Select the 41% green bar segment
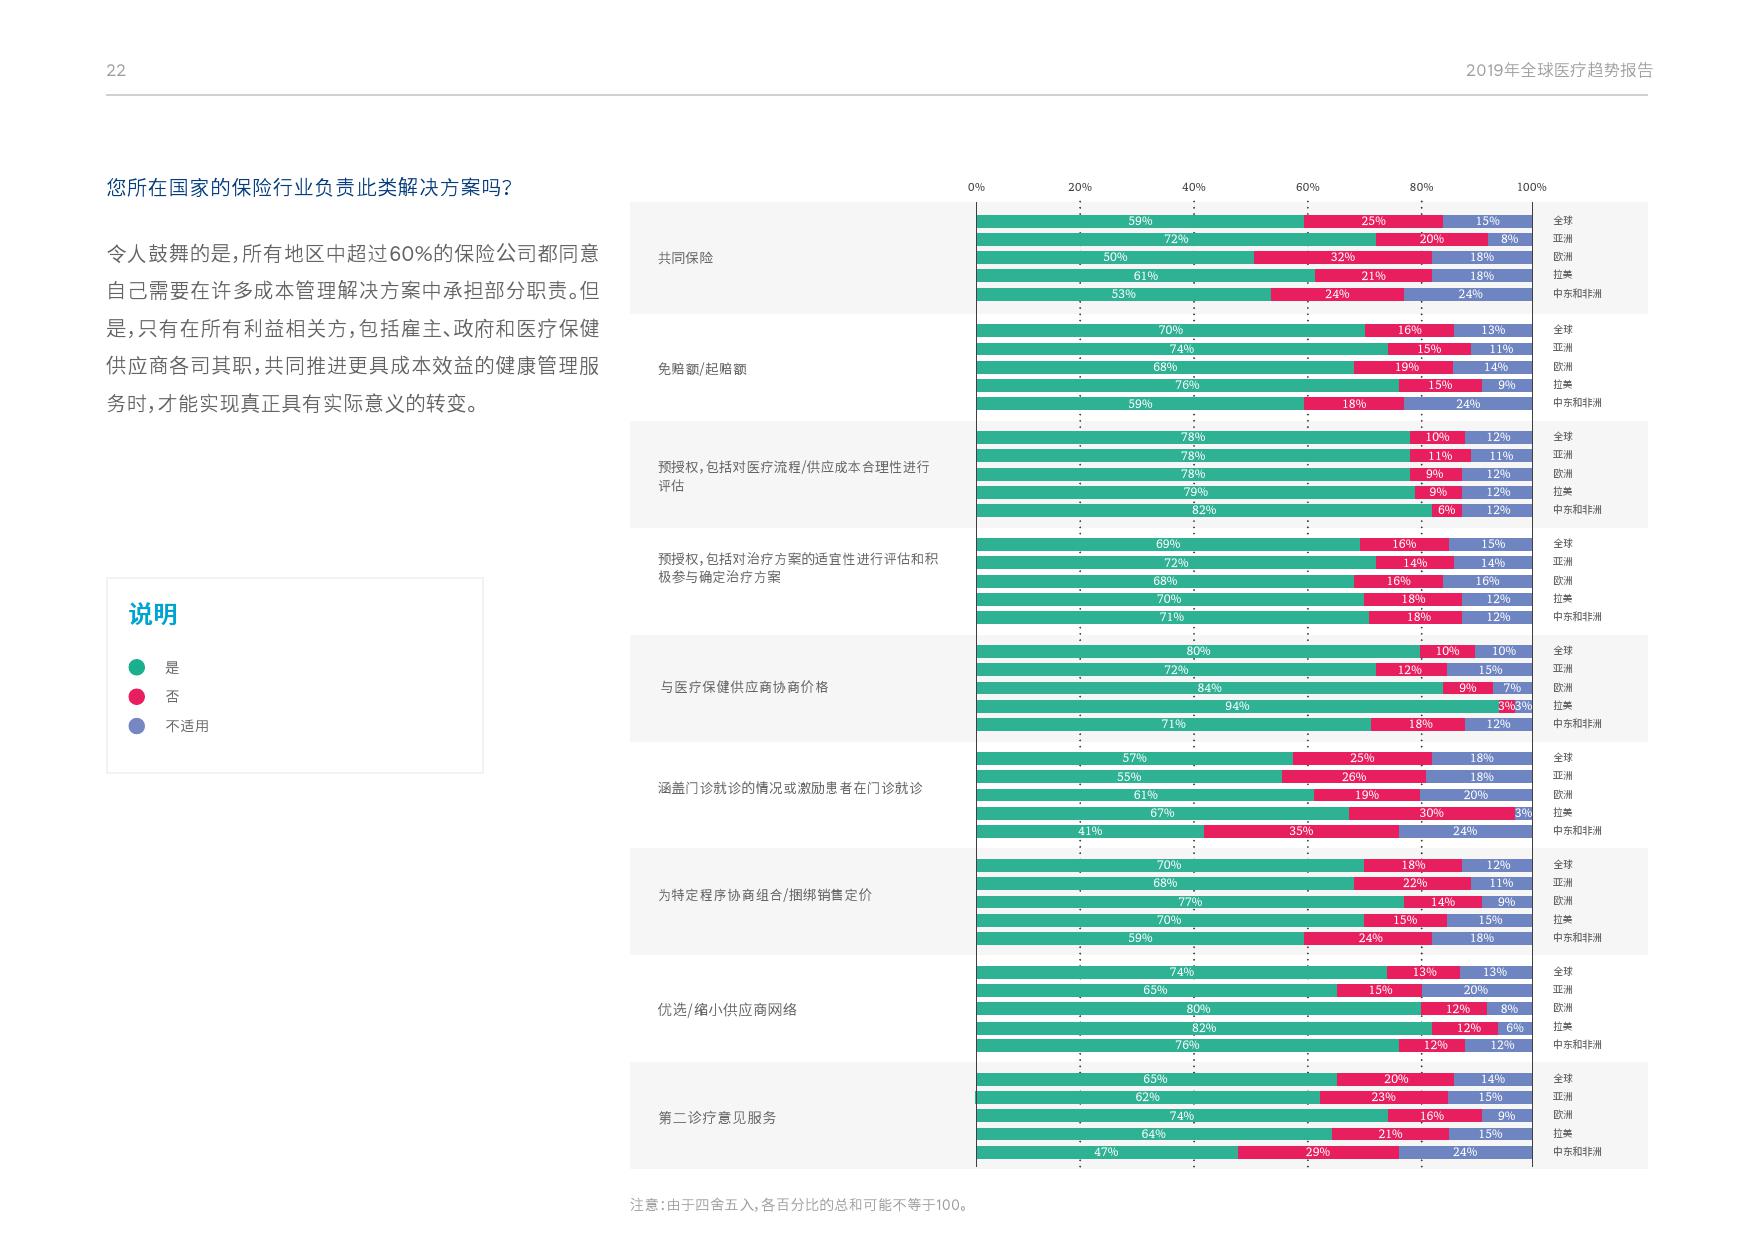The height and width of the screenshot is (1240, 1754). pos(1090,831)
